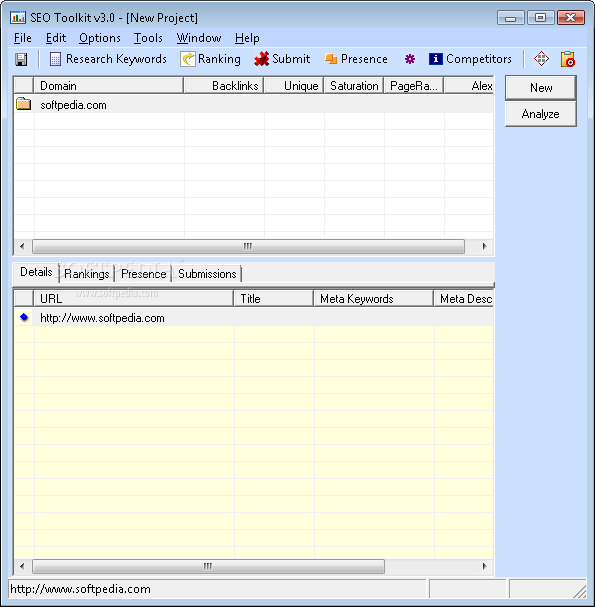This screenshot has height=607, width=595.
Task: Click right arrow of domain list scrollbar
Action: (x=484, y=246)
